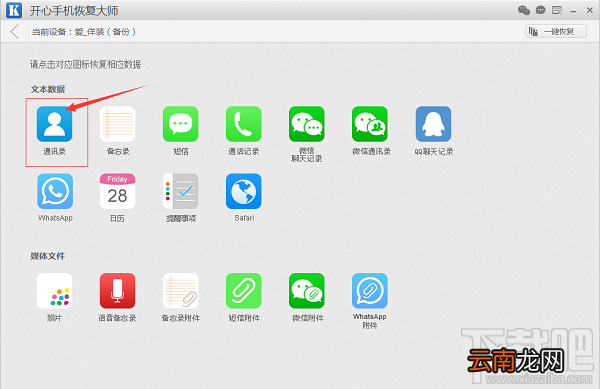
Task: Click the 文本数据 section heading
Action: (48, 89)
